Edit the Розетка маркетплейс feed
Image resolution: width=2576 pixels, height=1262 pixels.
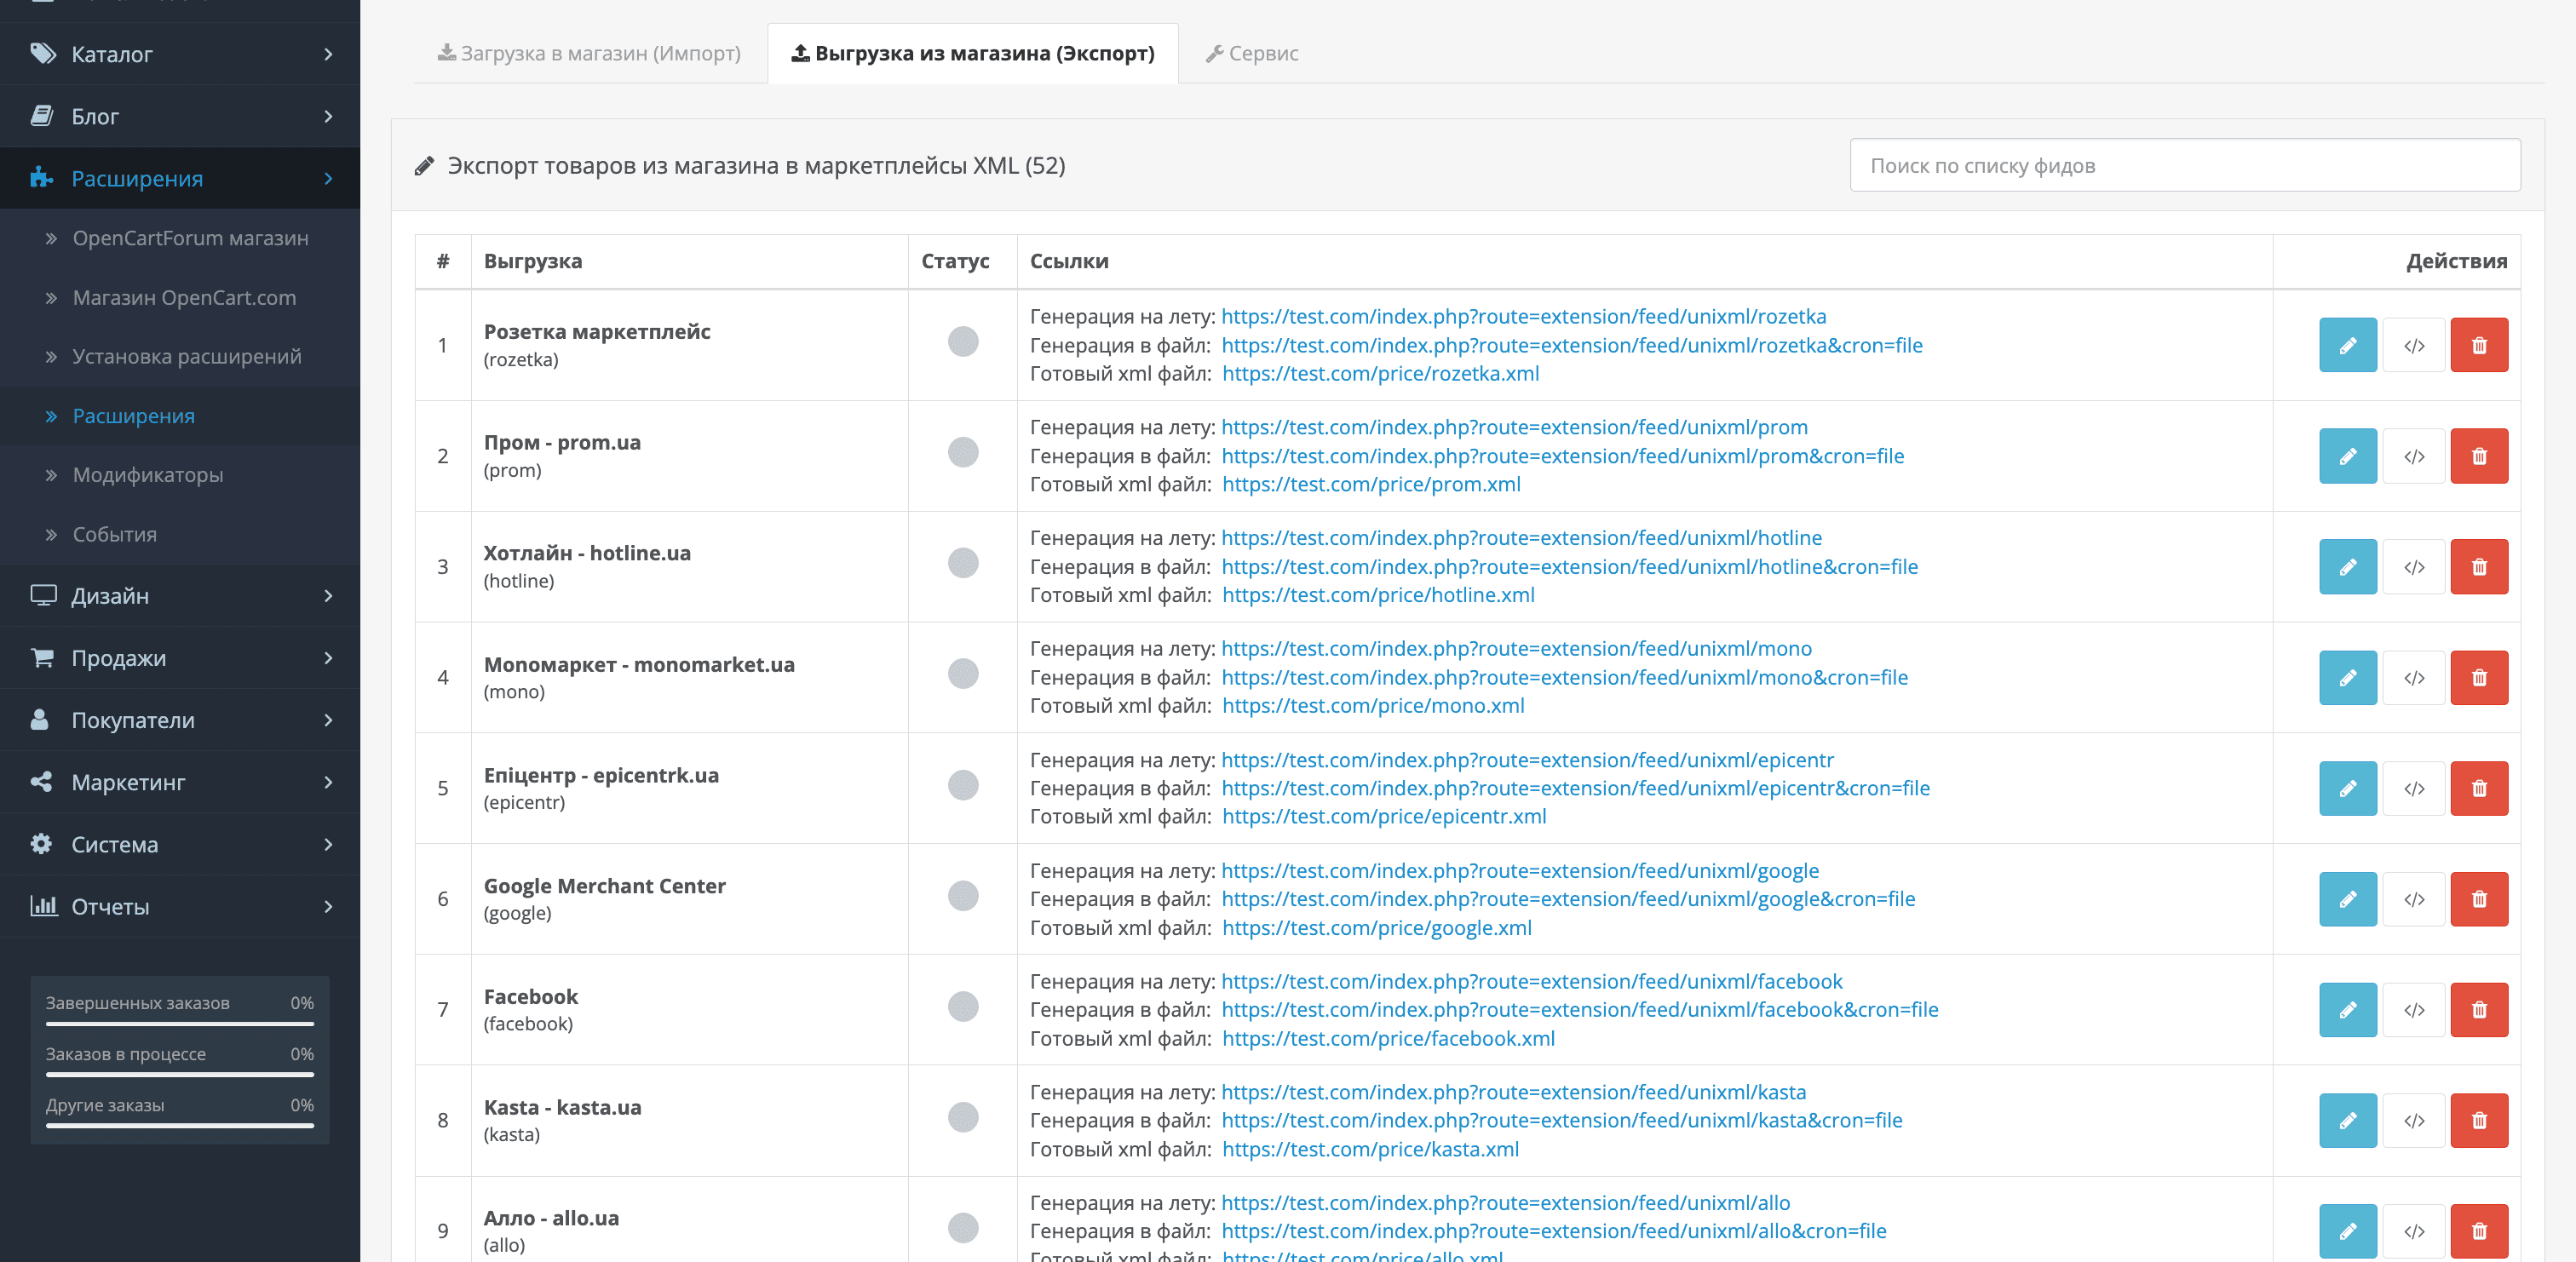tap(2347, 345)
